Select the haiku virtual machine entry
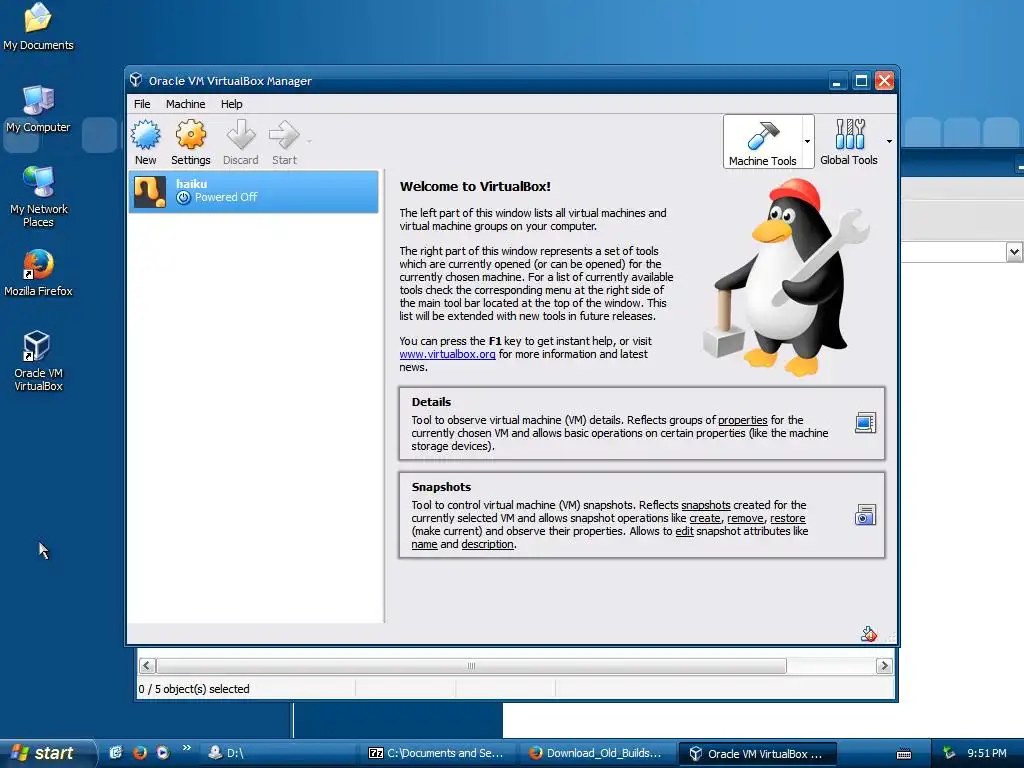This screenshot has width=1024, height=768. tap(253, 191)
